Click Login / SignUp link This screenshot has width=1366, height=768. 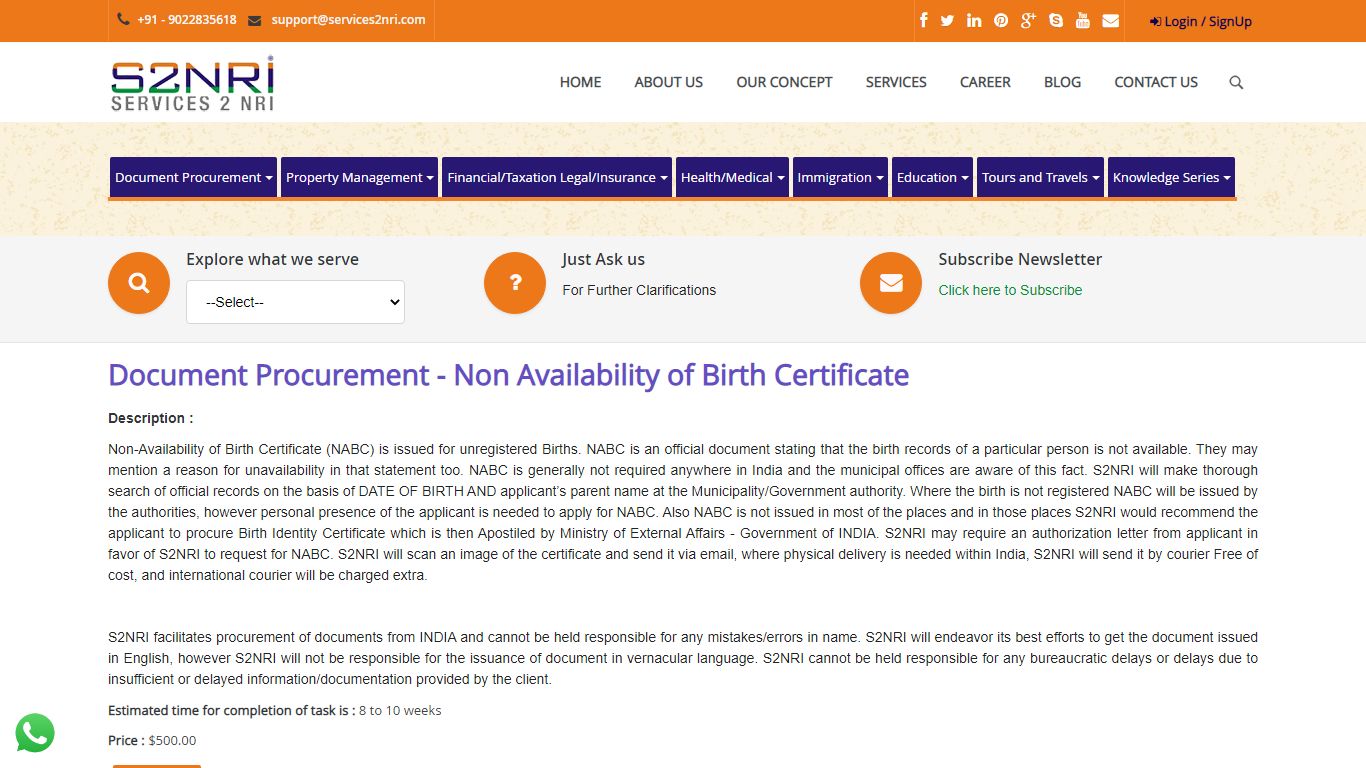(1201, 21)
